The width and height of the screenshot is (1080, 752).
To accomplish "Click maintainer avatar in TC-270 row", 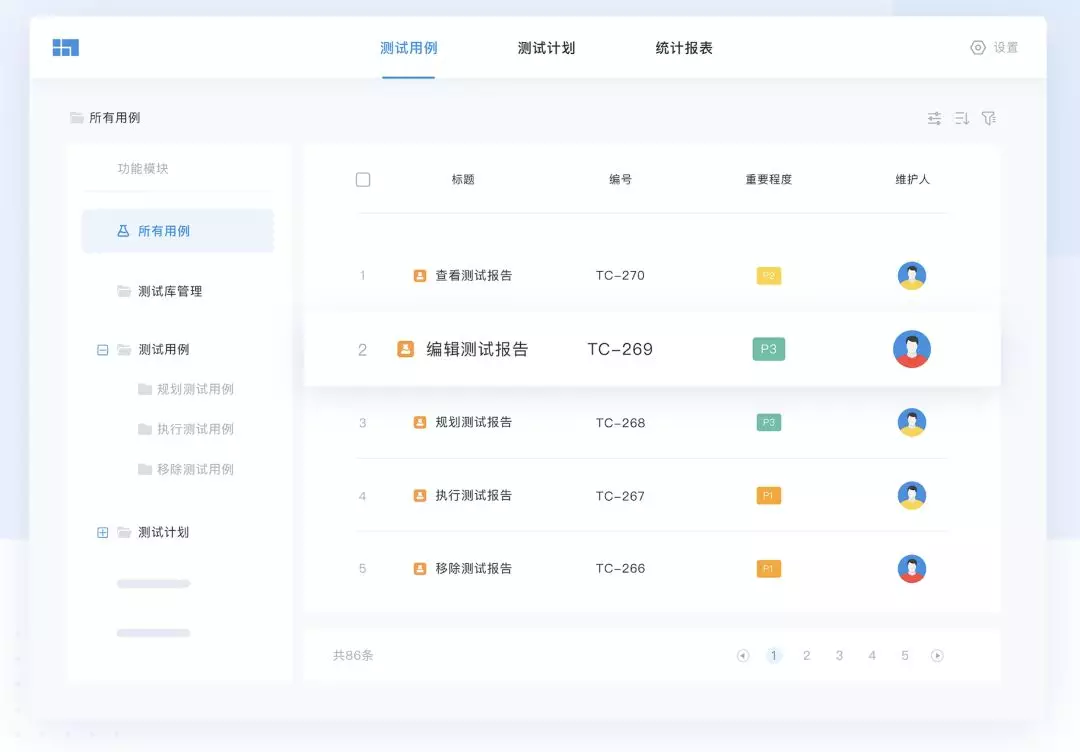I will 911,275.
